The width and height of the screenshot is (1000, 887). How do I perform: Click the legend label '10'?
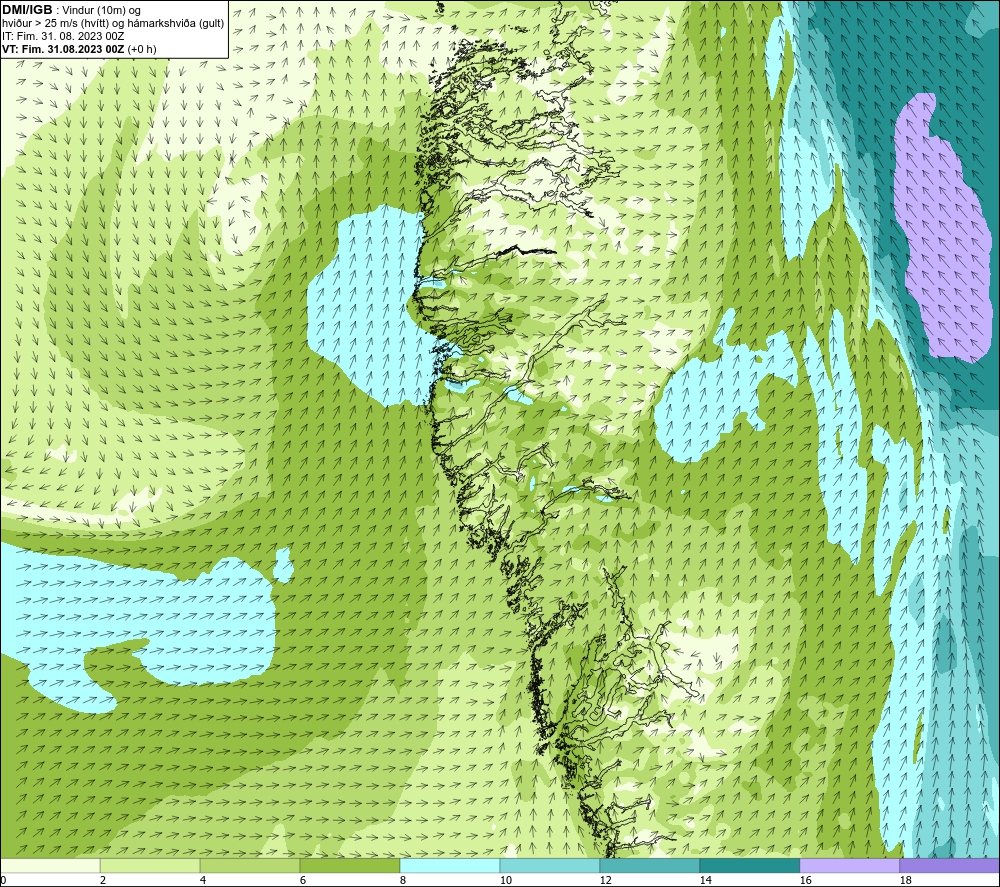[x=505, y=881]
